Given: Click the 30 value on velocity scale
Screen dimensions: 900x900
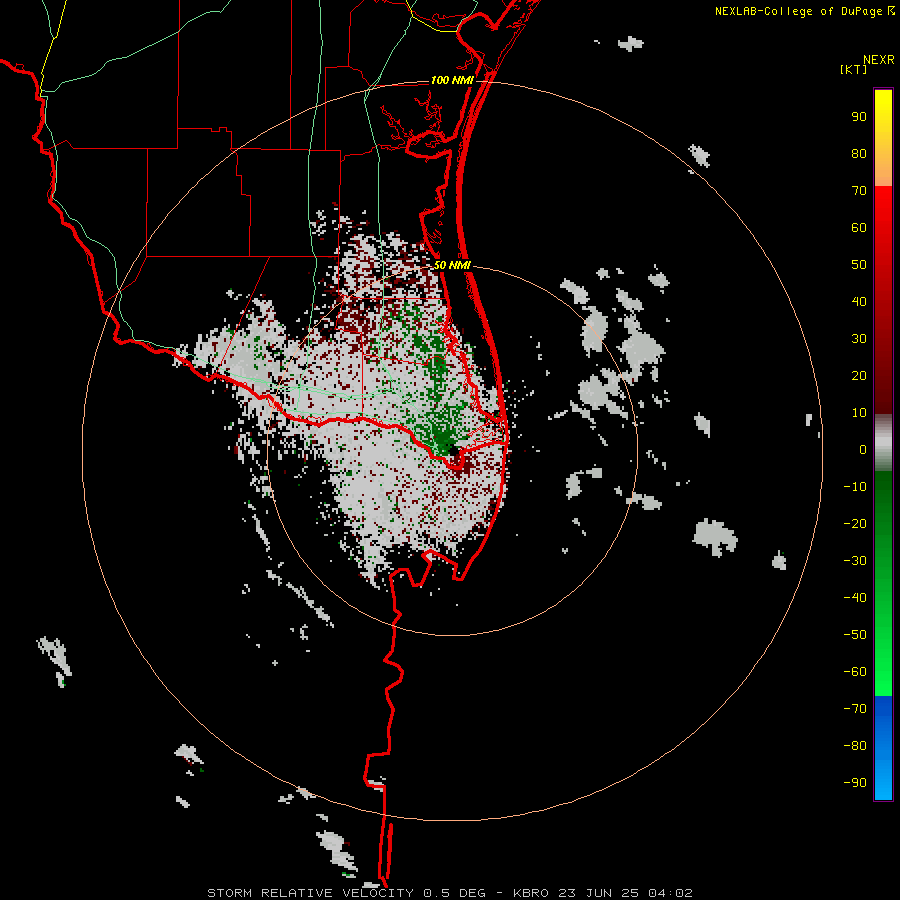Looking at the screenshot, I should pyautogui.click(x=859, y=339).
